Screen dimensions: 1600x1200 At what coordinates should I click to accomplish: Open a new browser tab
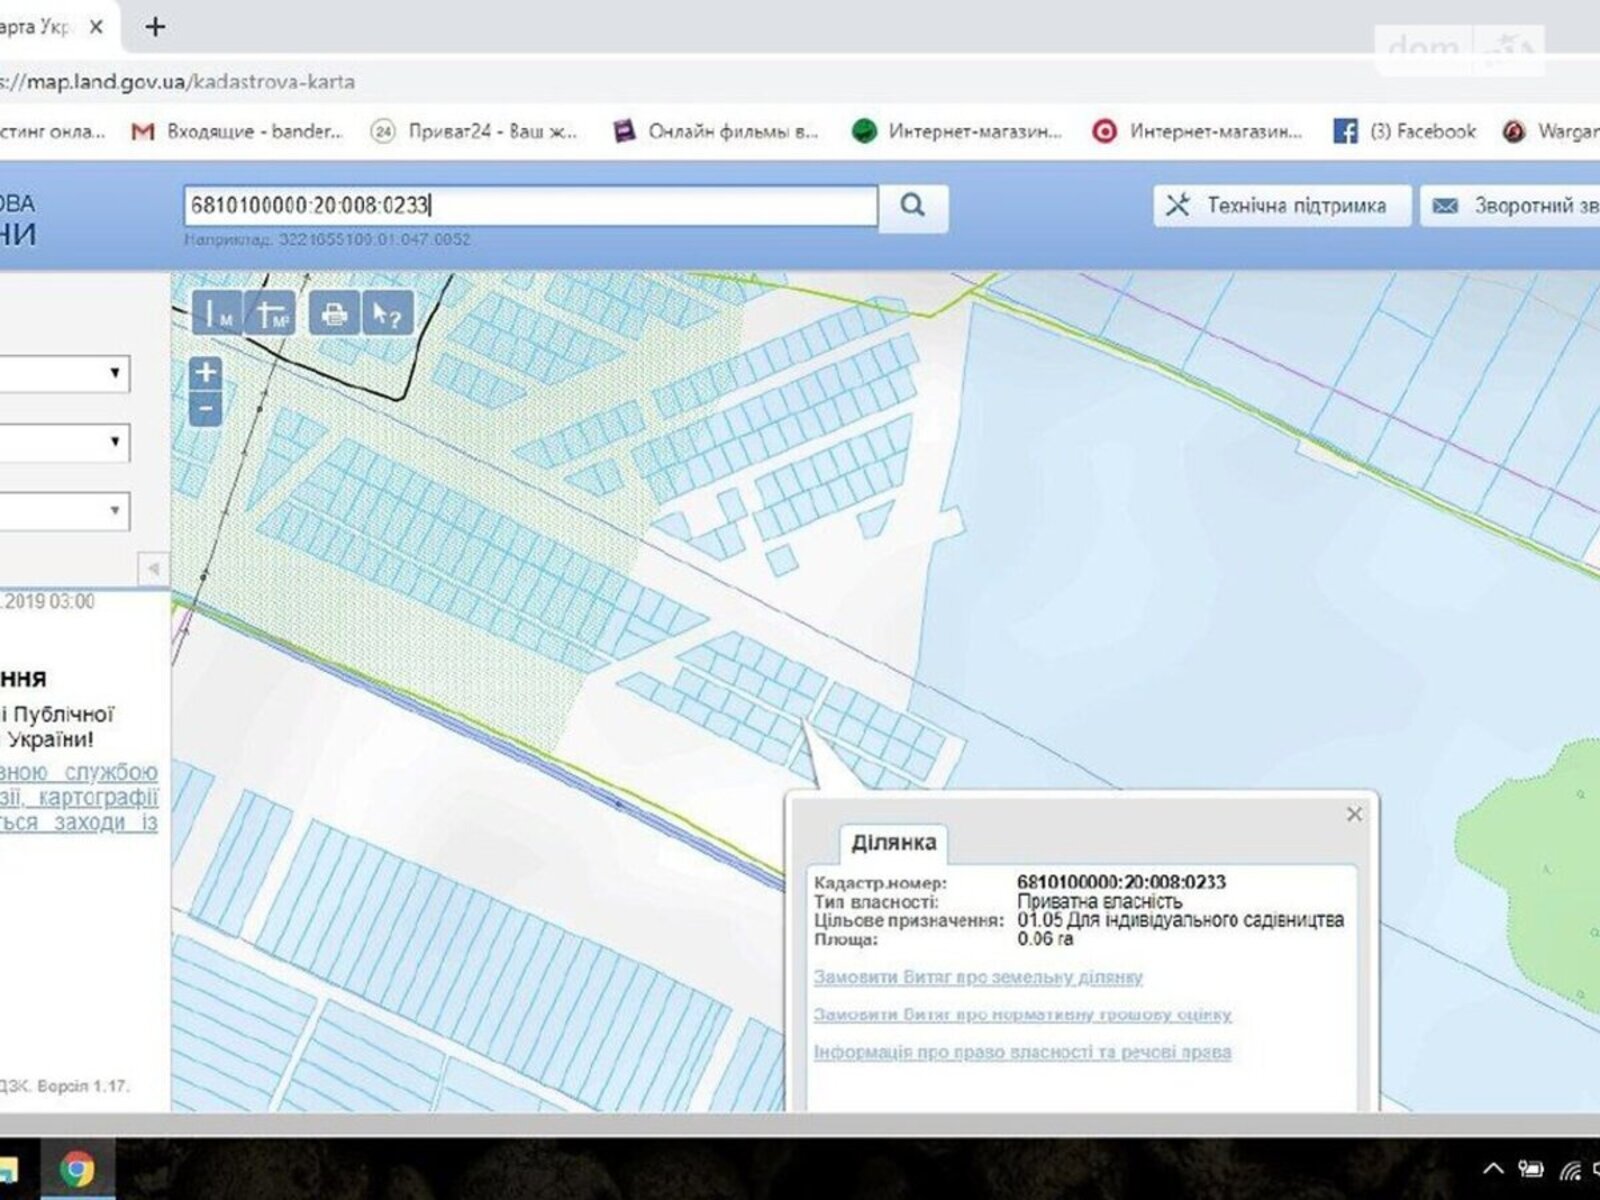coord(155,27)
